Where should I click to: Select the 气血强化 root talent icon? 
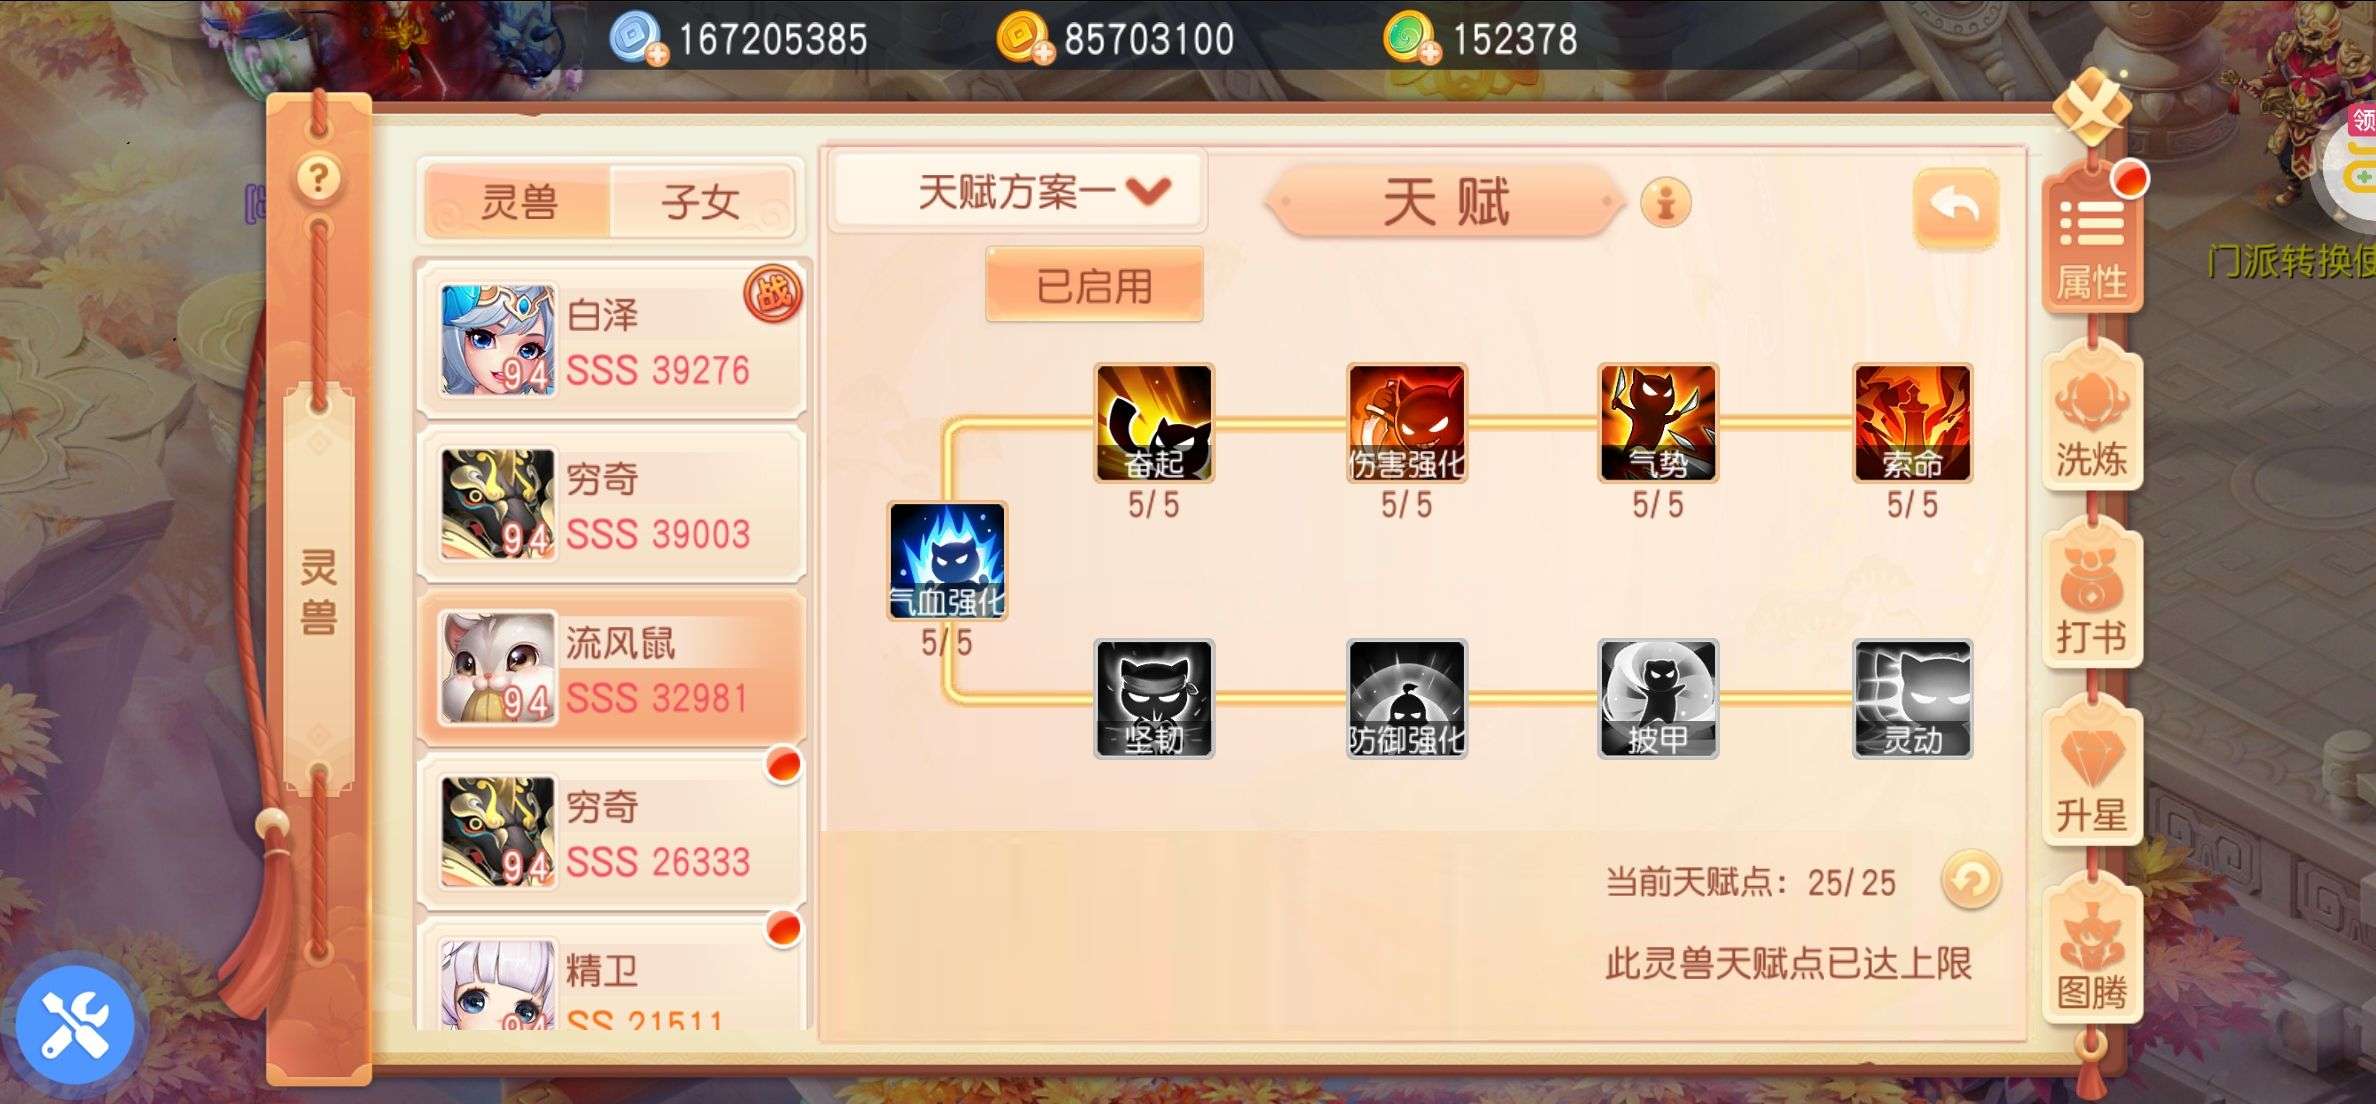pyautogui.click(x=947, y=561)
